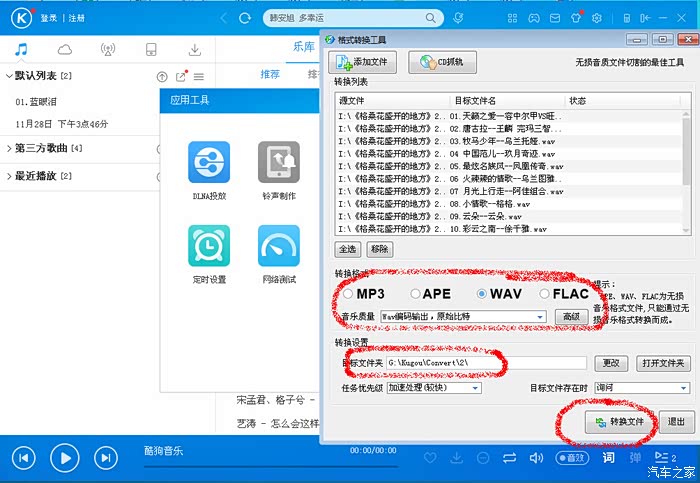700x483 pixels.
Task: Open the list menu icon on 默认列表
Action: pyautogui.click(x=199, y=77)
